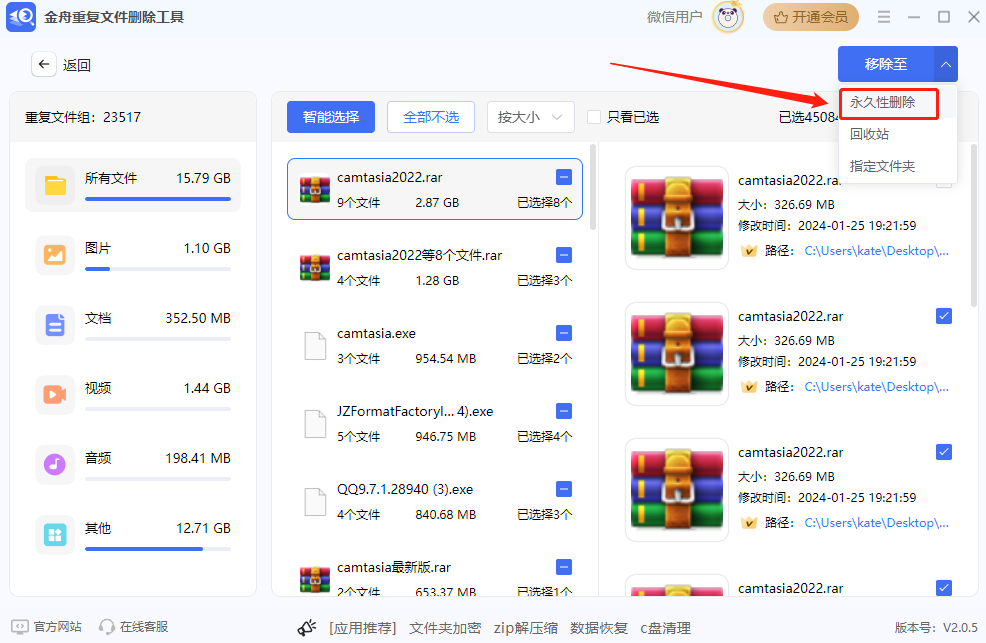Toggle selection box for JZFormatFactory exe group

[564, 411]
